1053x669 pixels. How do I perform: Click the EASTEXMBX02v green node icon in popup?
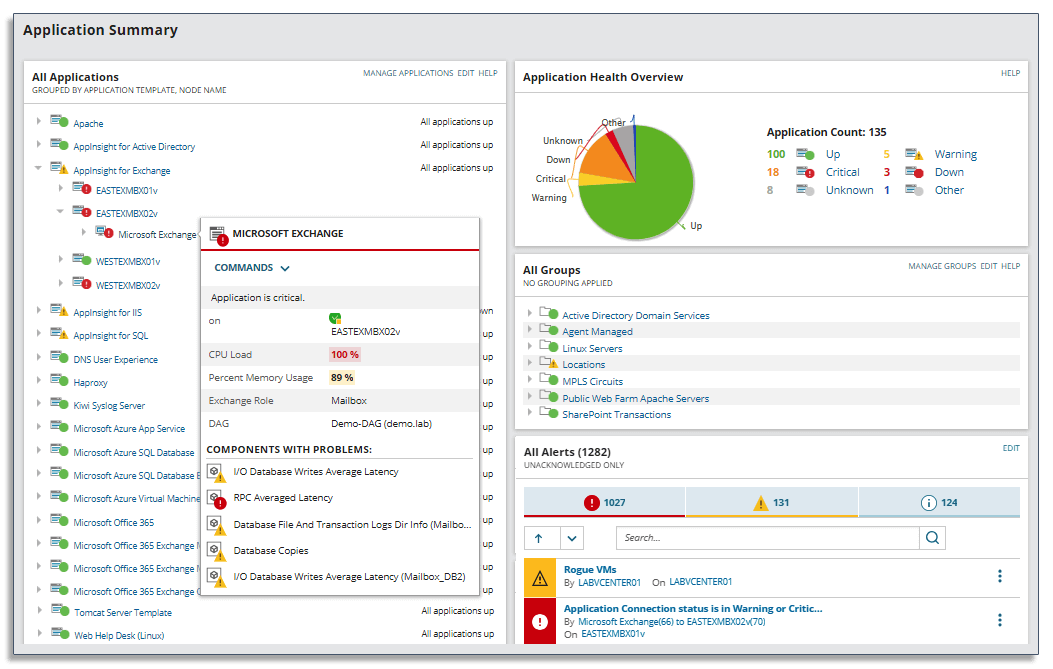click(335, 318)
